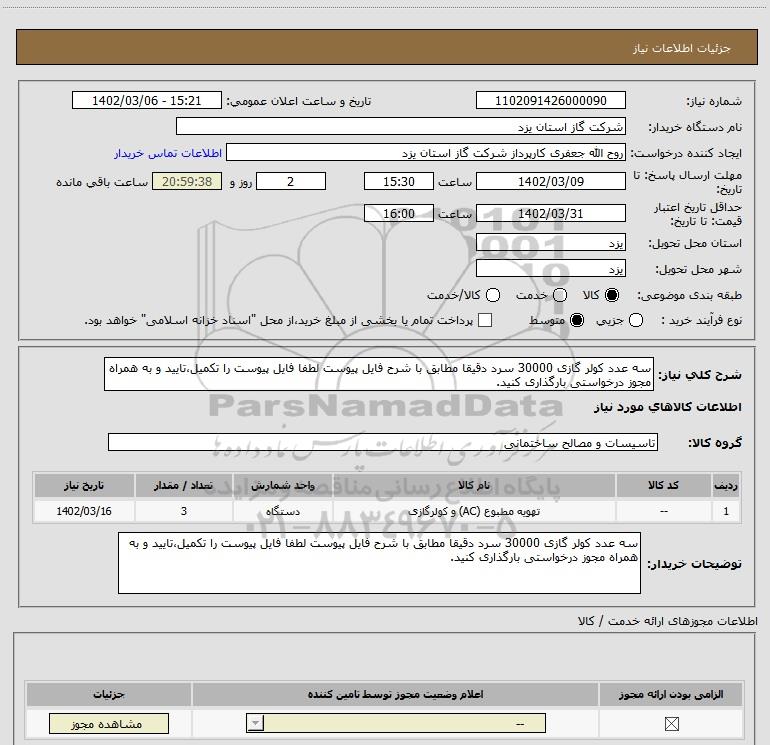Click the تعداد / مقدار column header
770x745 pixels.
click(184, 485)
